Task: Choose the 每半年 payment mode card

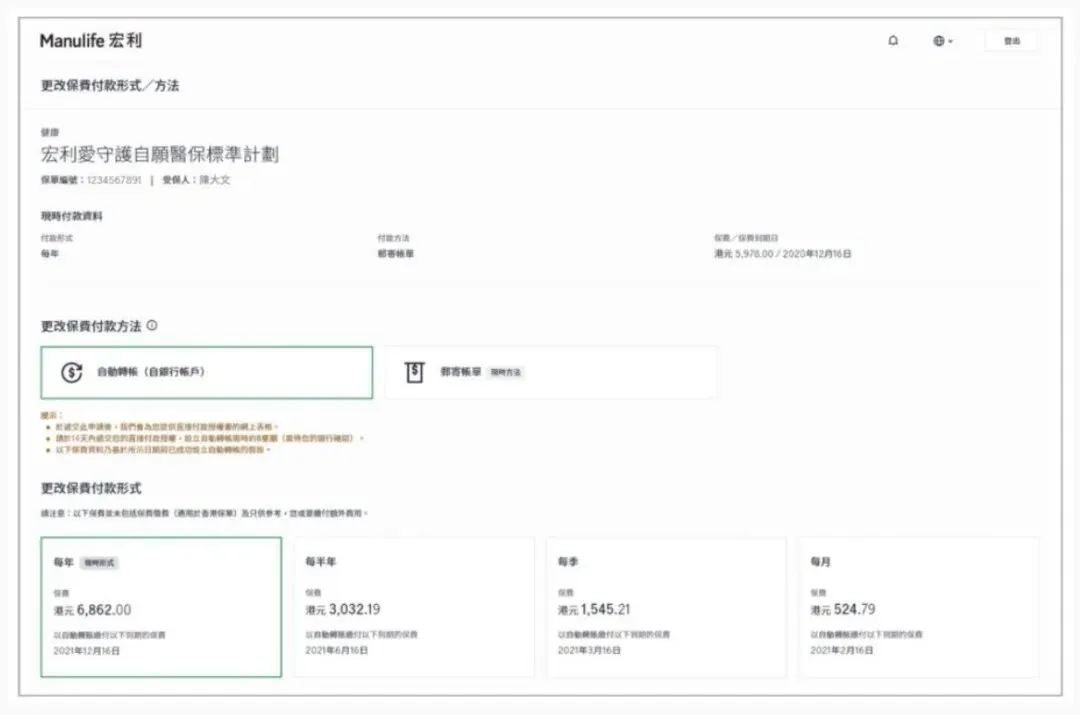Action: click(413, 607)
